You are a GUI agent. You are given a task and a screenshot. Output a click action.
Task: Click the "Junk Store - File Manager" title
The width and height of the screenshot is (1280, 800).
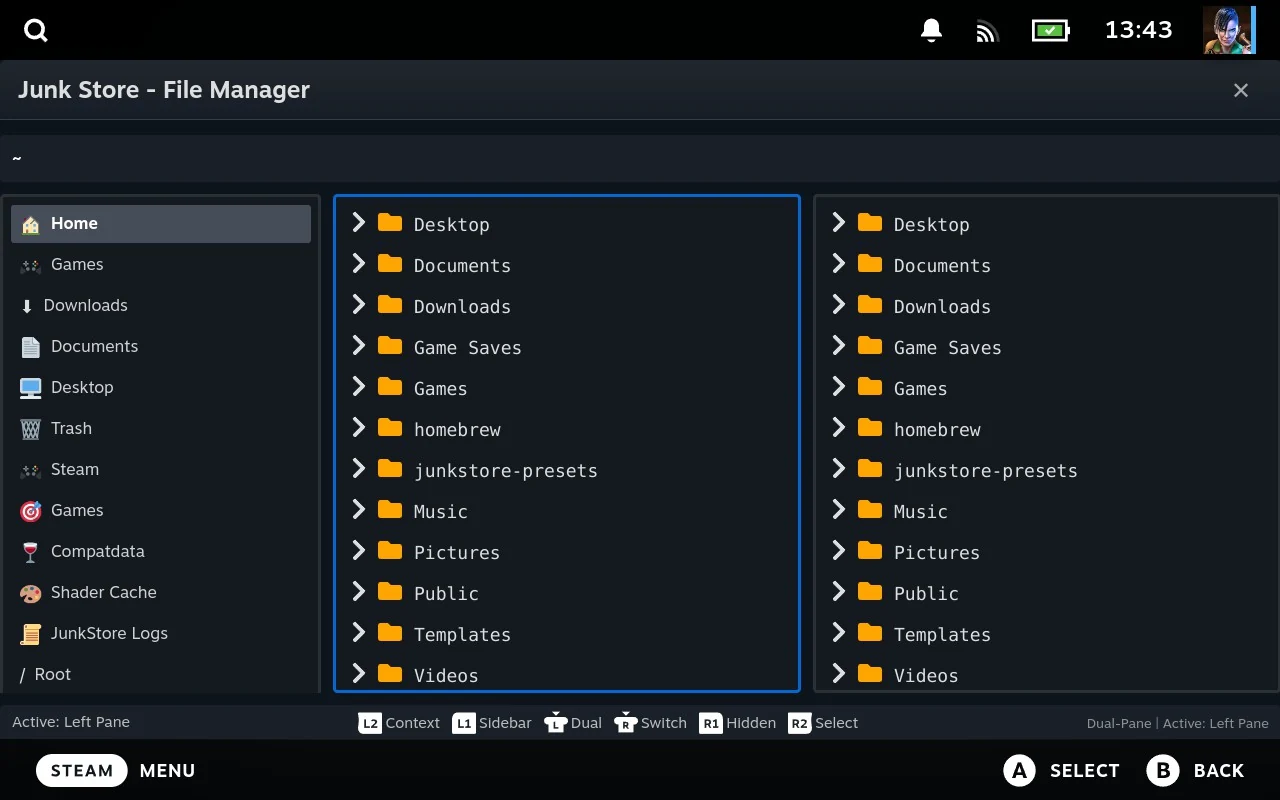pos(164,90)
